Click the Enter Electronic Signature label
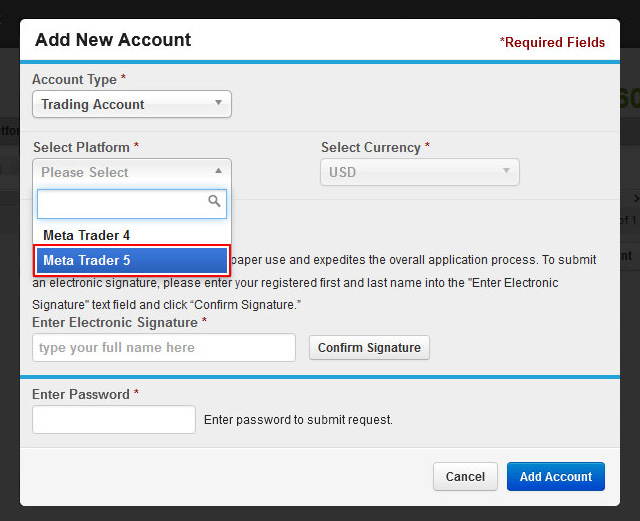Screen dimensions: 640x521 [x=115, y=323]
